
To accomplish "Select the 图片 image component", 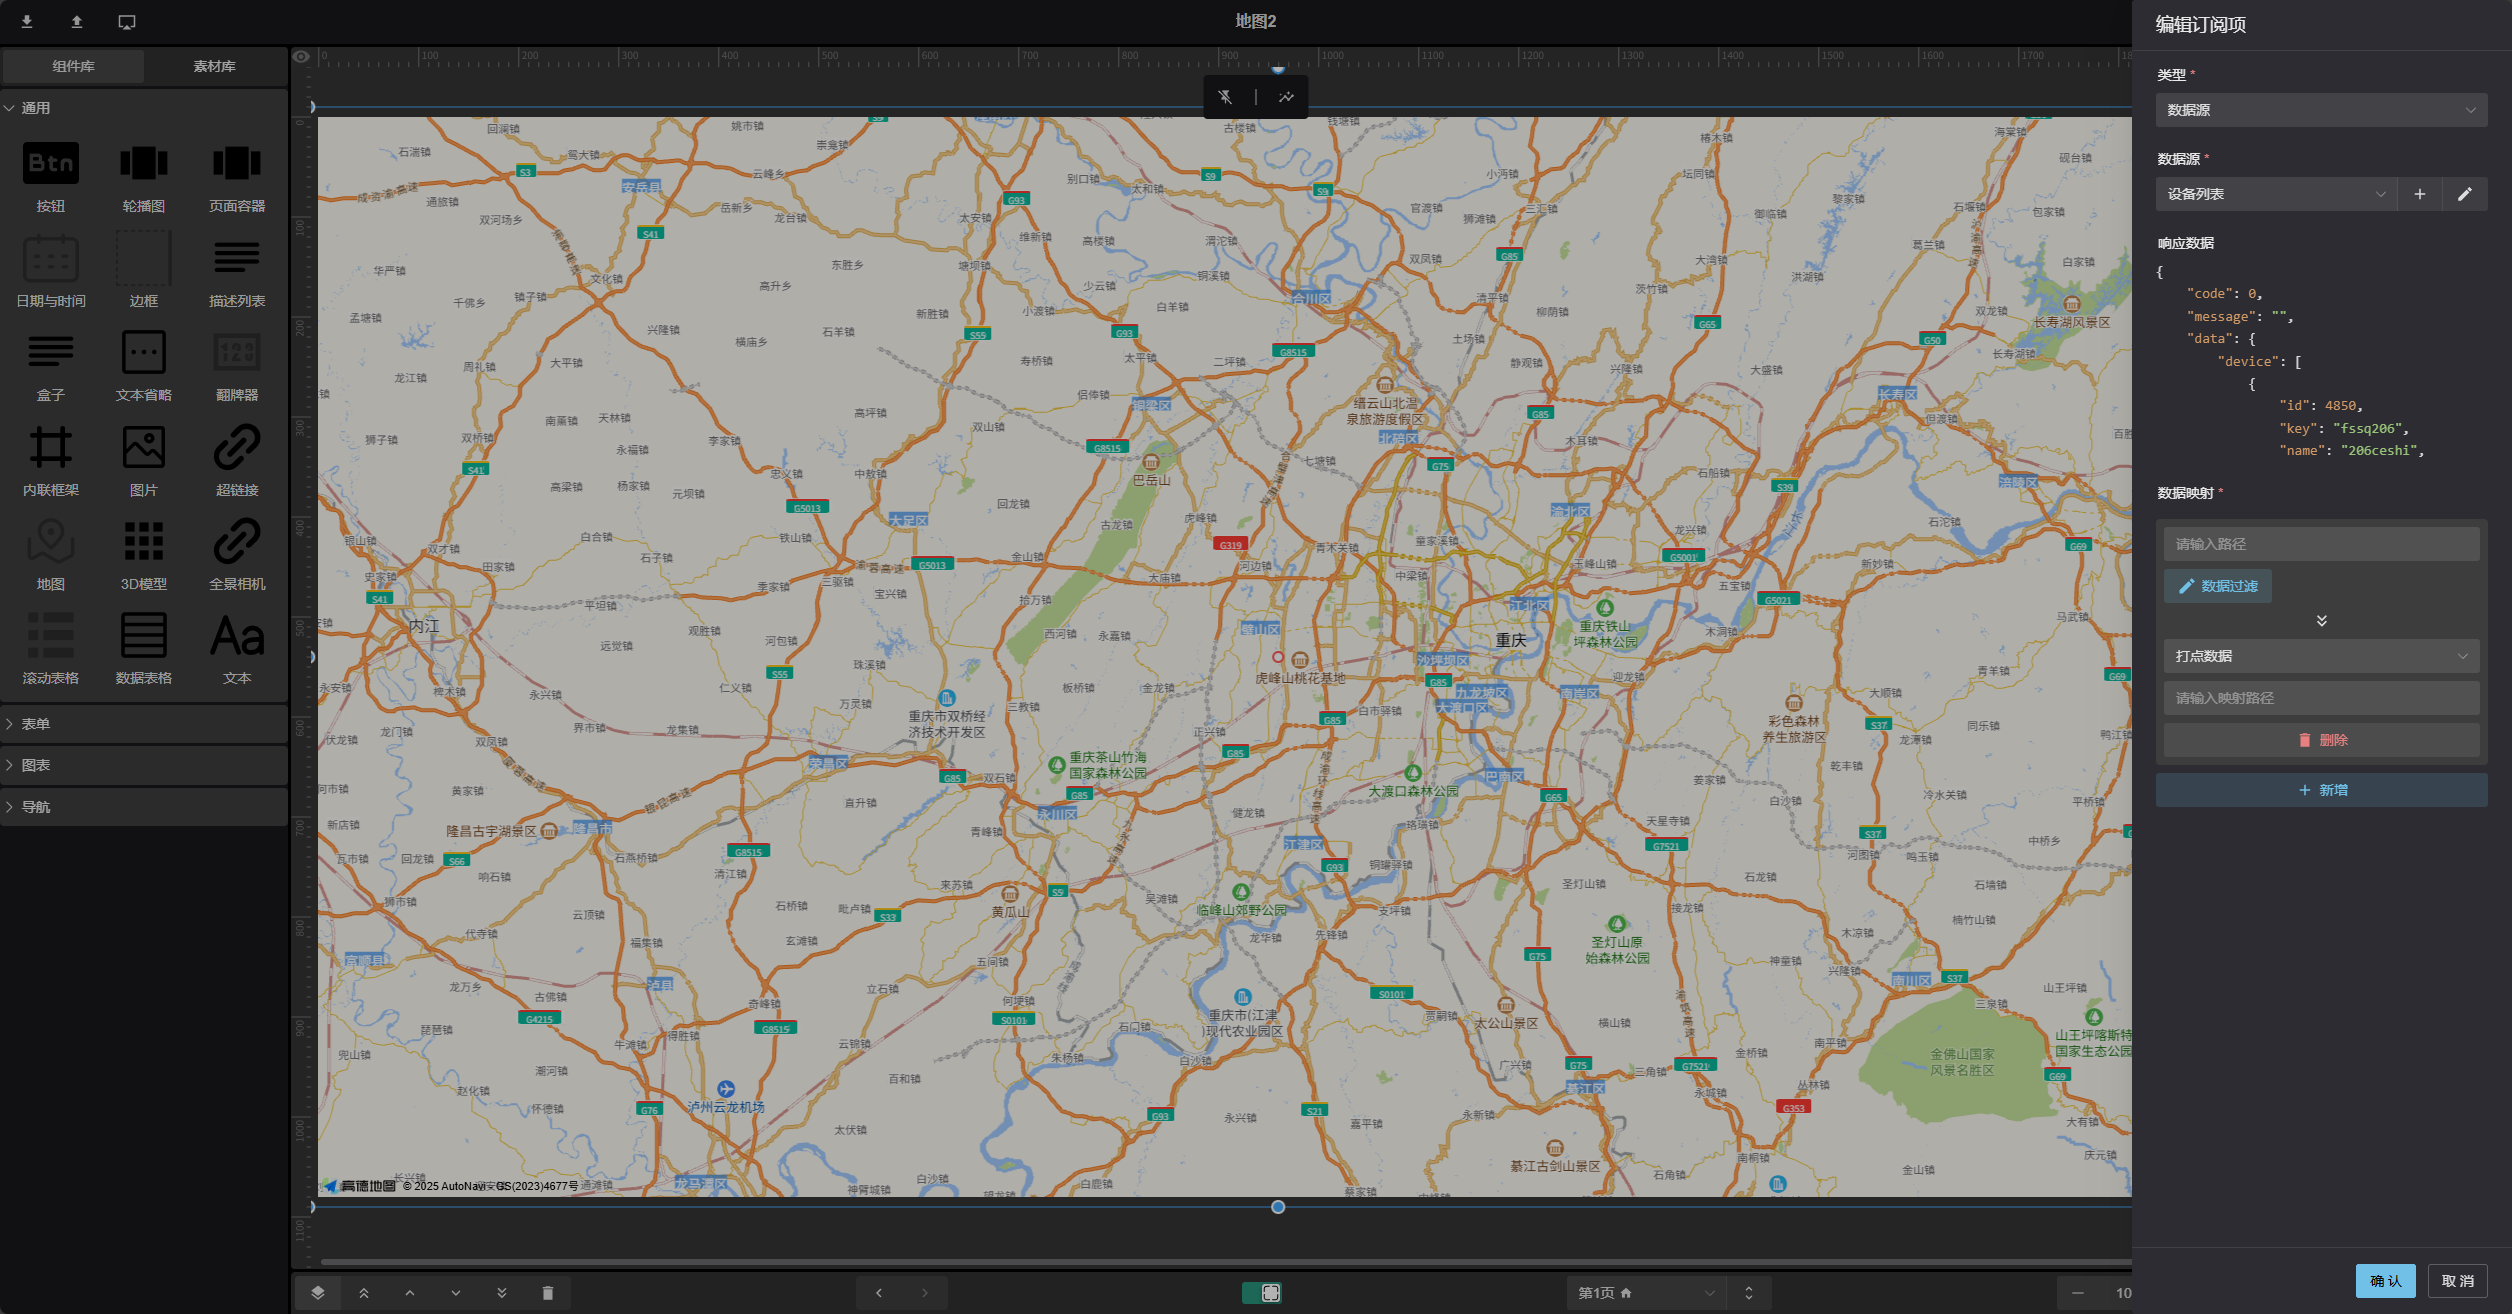I will pos(144,460).
